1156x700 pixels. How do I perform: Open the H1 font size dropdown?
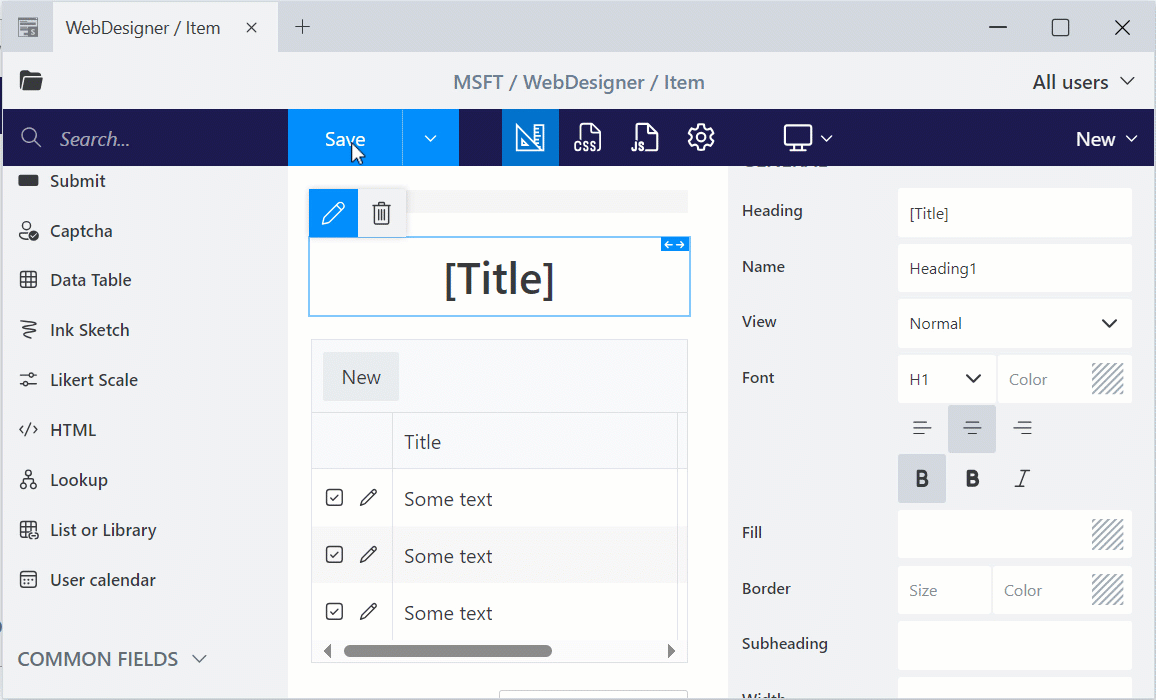click(x=946, y=379)
